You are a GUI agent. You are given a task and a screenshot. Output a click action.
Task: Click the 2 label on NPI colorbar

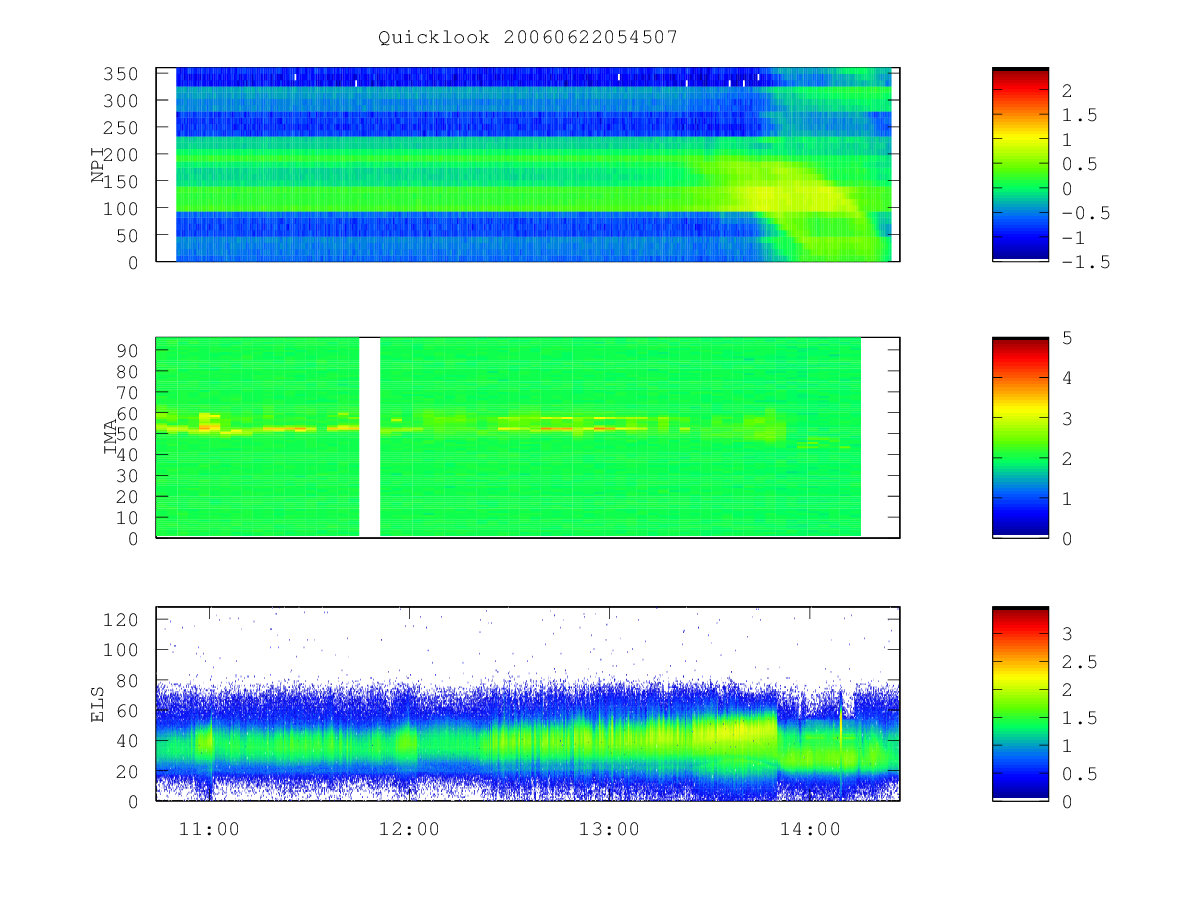click(1067, 91)
